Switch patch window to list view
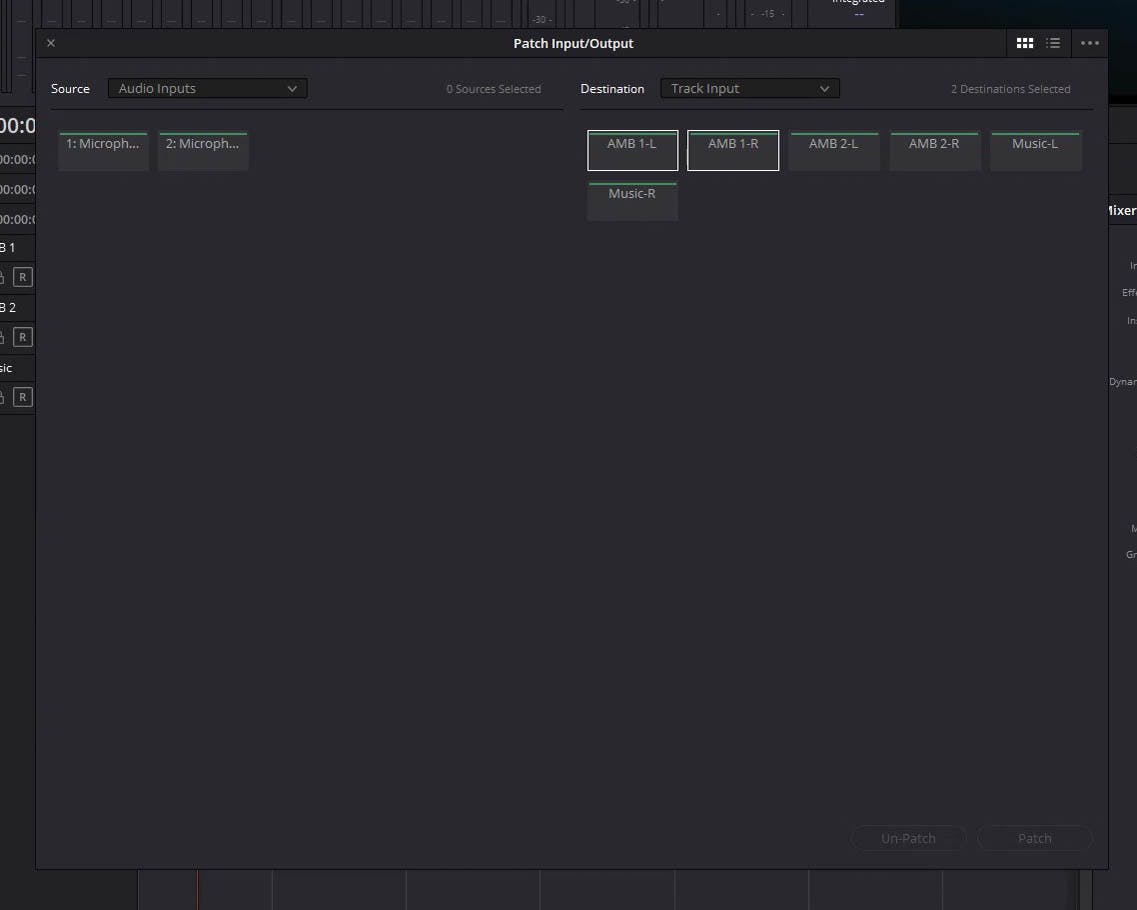This screenshot has width=1137, height=910. 1053,43
